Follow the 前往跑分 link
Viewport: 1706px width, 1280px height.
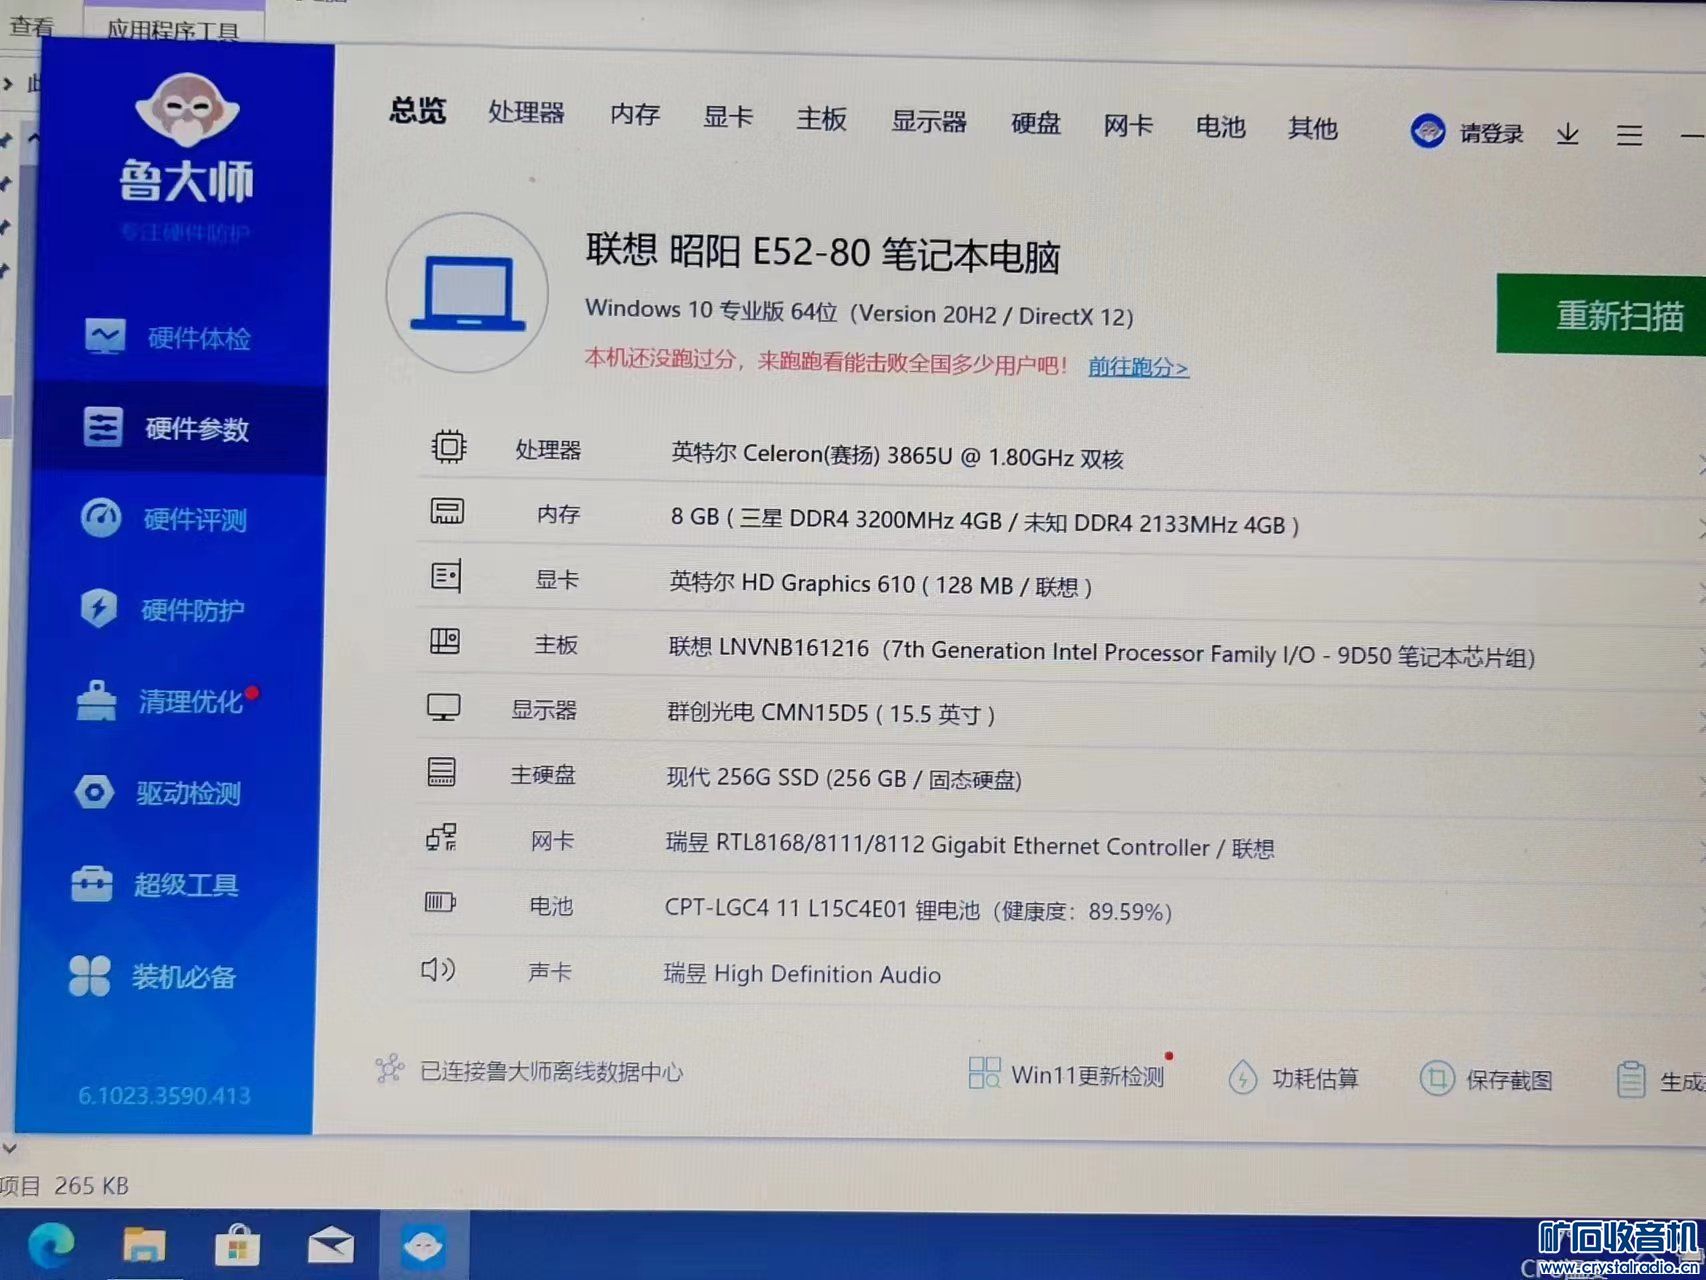(1138, 367)
